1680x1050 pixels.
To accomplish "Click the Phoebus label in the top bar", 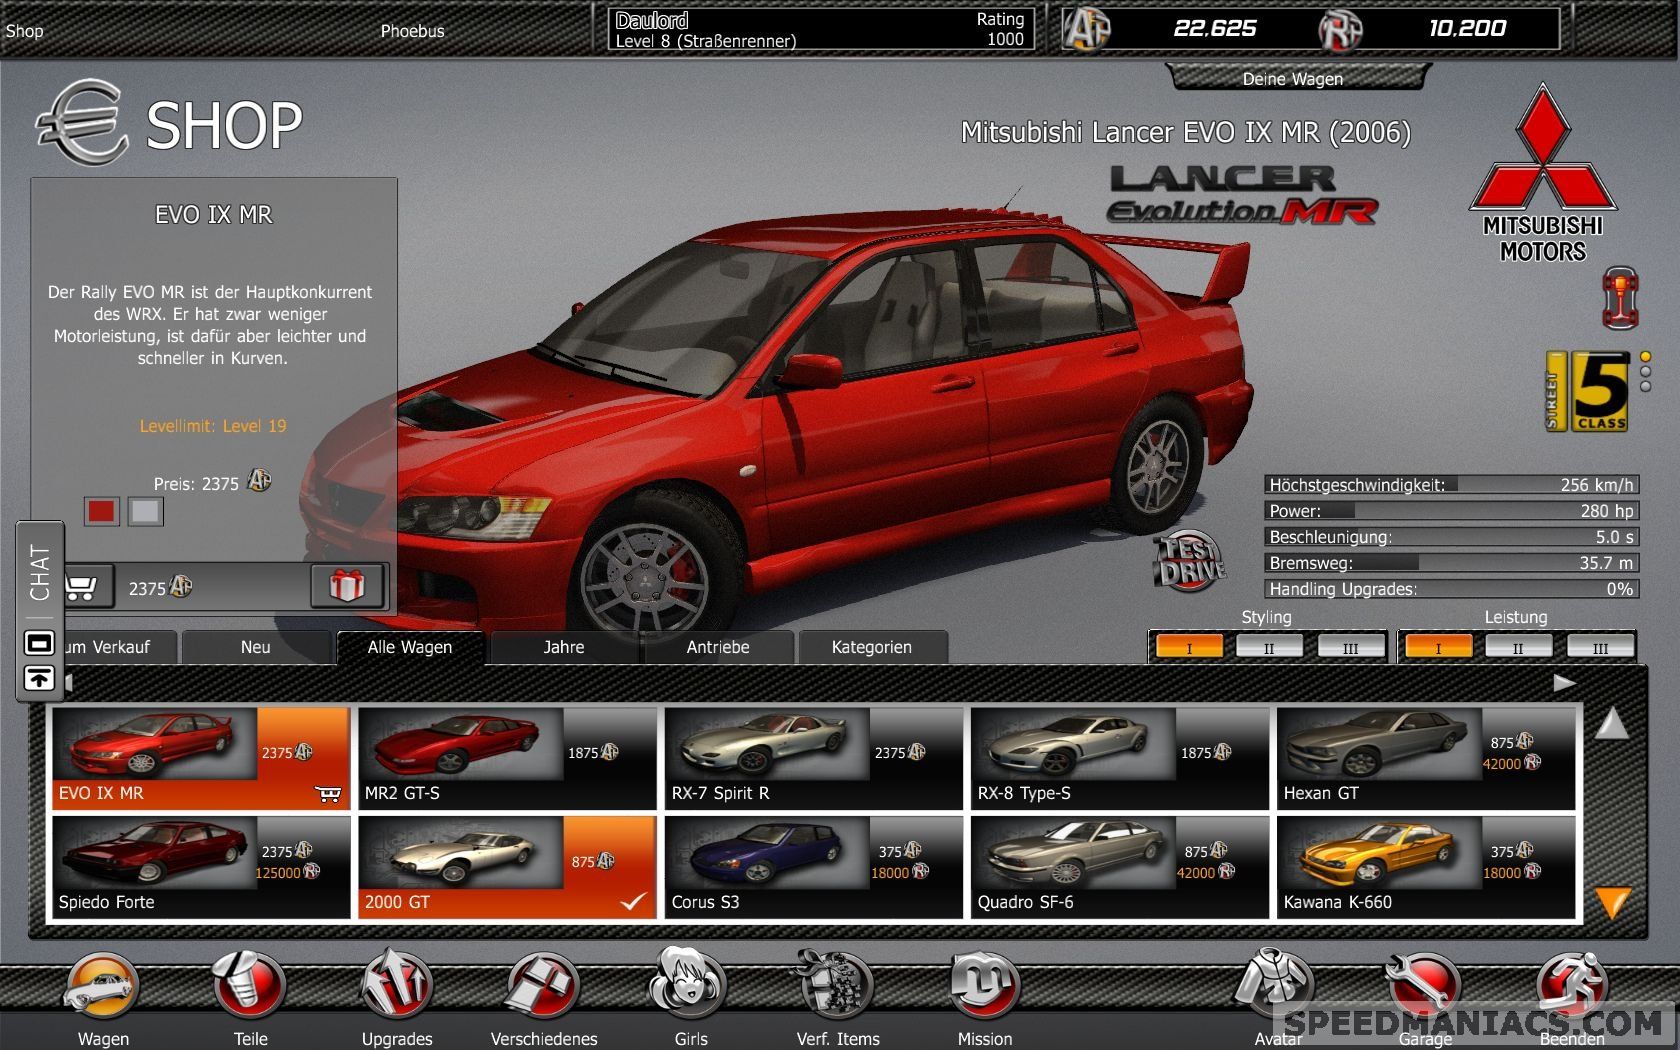I will (x=412, y=31).
